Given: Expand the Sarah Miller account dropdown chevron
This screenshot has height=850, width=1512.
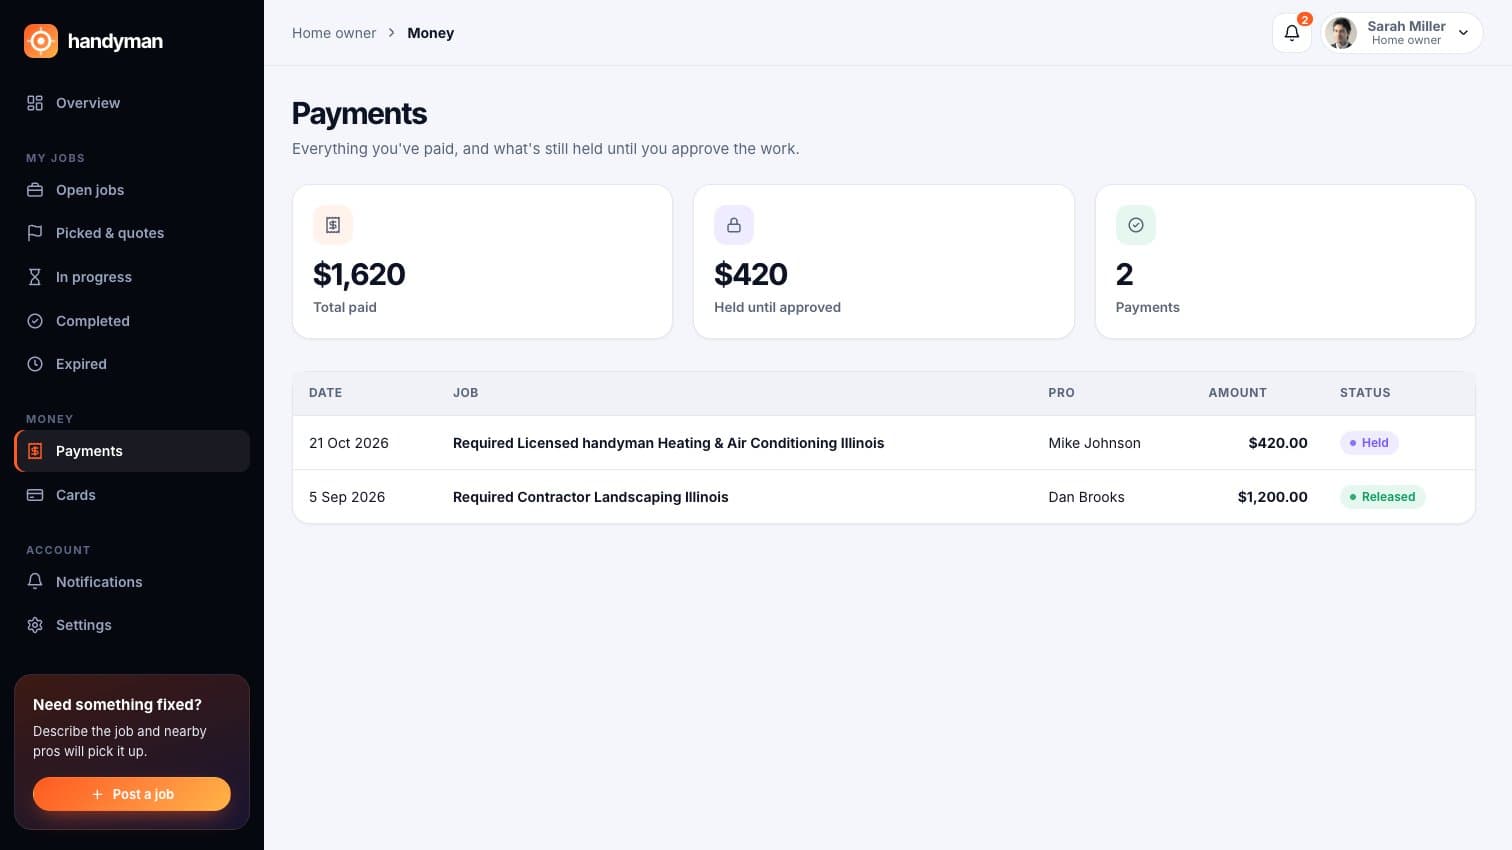Looking at the screenshot, I should pyautogui.click(x=1464, y=33).
